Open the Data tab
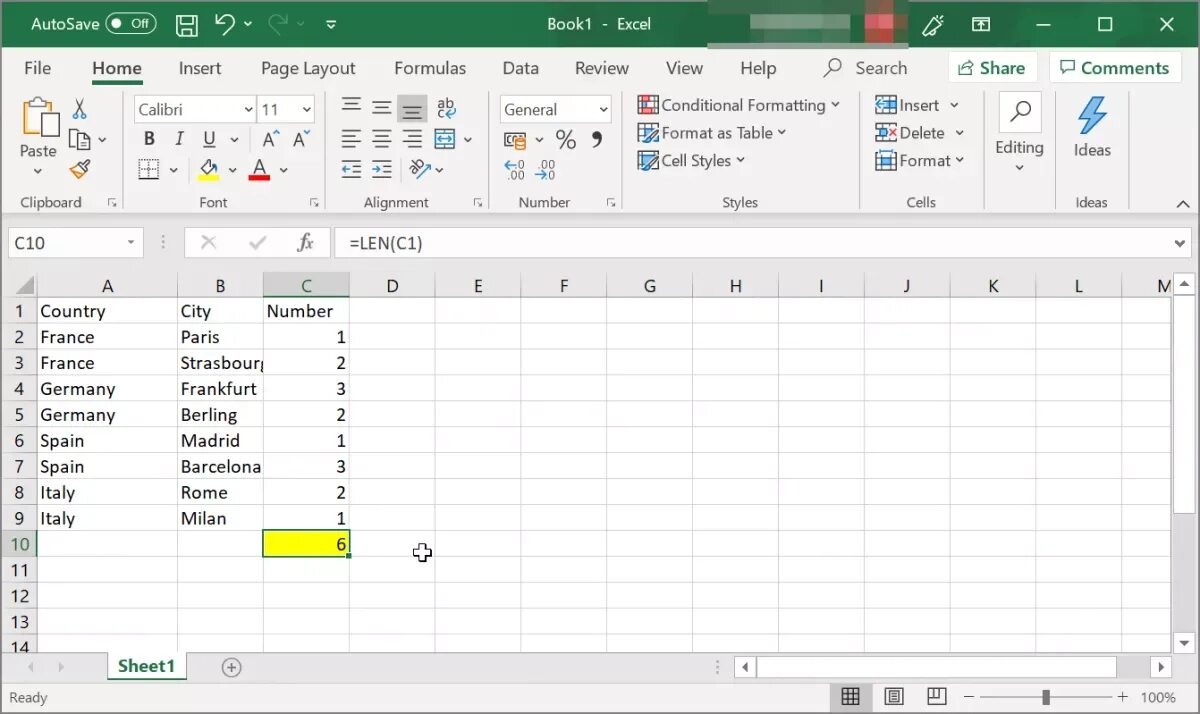Screen dimensions: 1200x714 [x=520, y=68]
